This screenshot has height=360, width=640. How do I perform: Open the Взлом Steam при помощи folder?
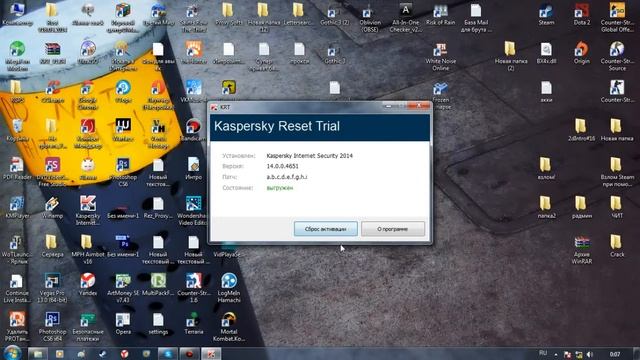617,171
